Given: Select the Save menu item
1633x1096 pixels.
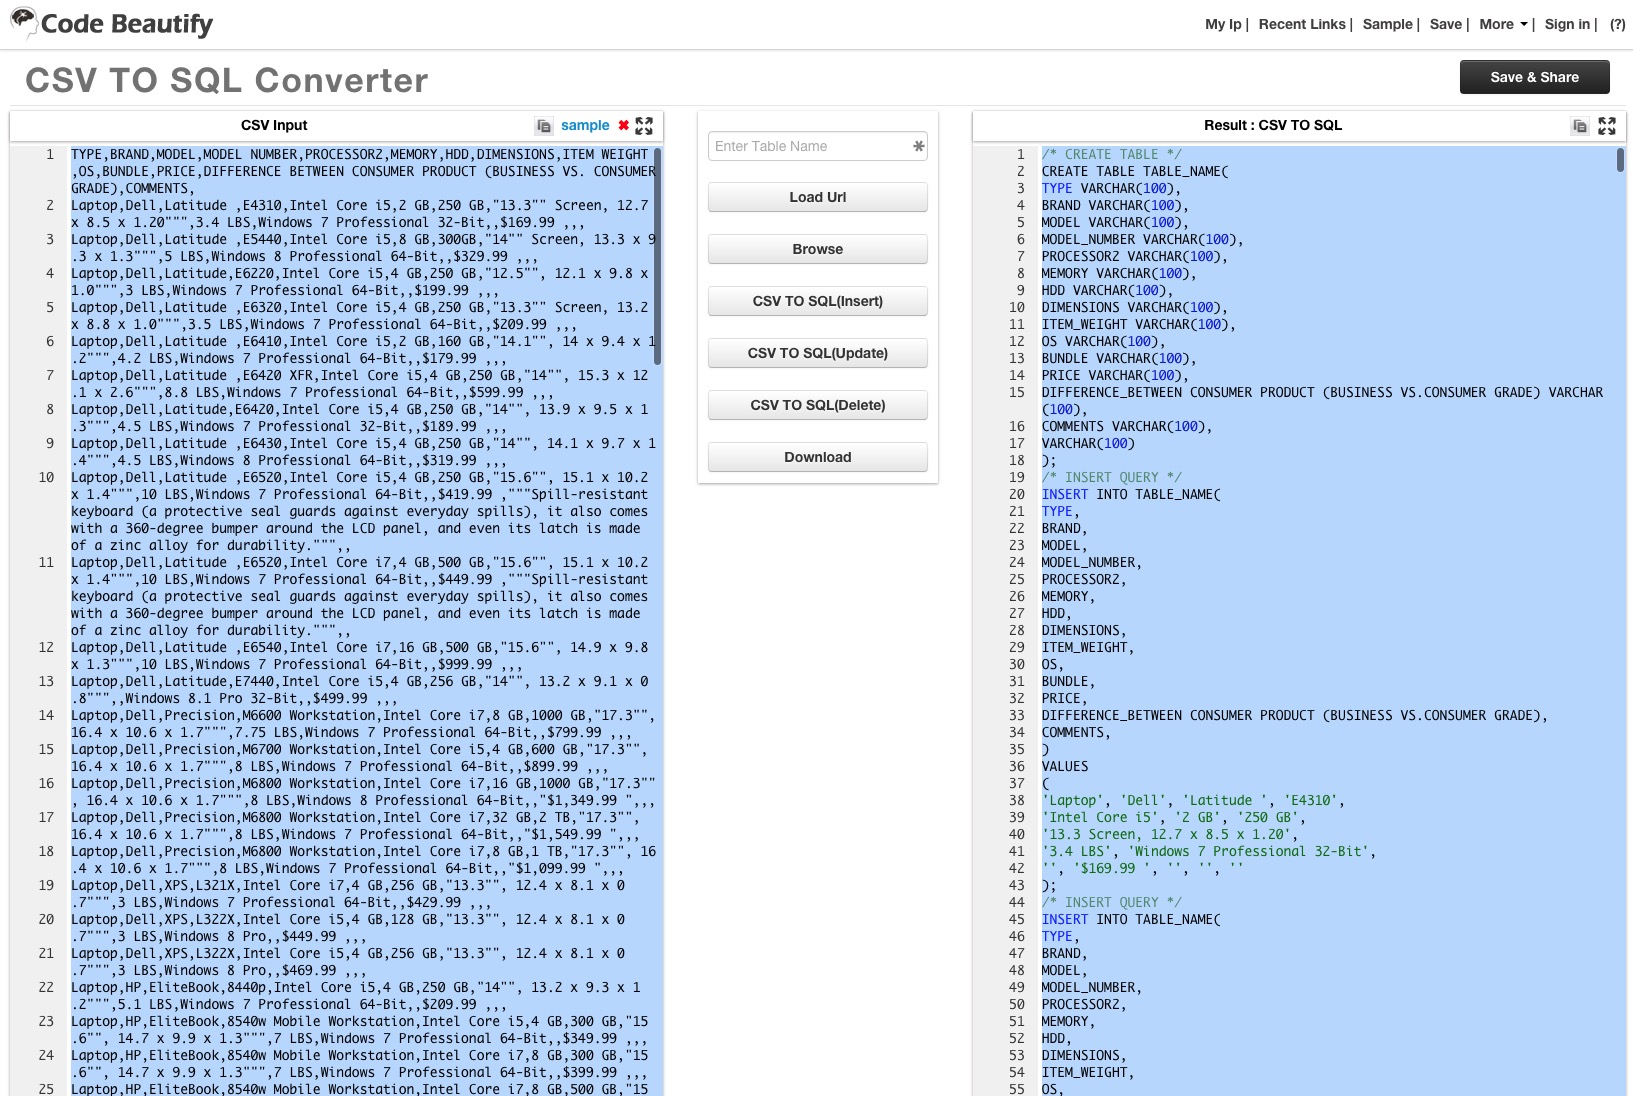Looking at the screenshot, I should tap(1445, 24).
